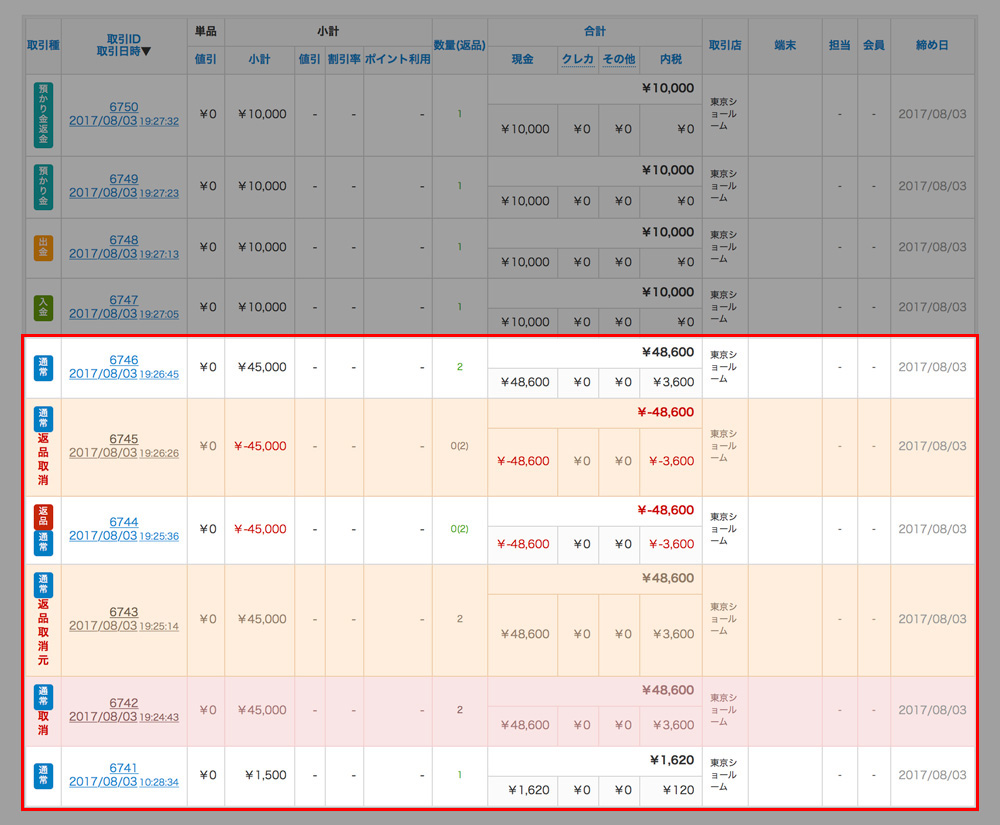The height and width of the screenshot is (825, 1000).
Task: Click quantity 0(2) in row 6744
Action: pos(459,529)
